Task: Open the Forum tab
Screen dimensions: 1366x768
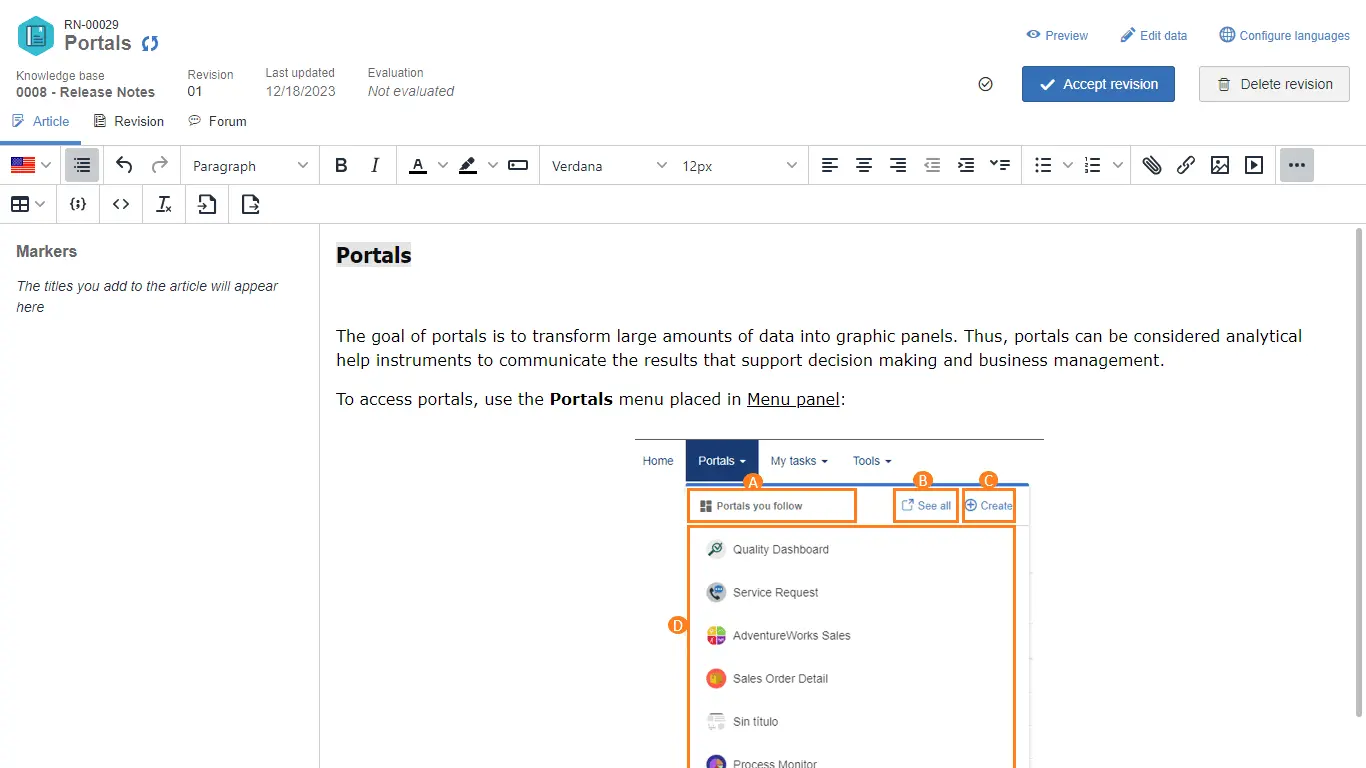Action: click(x=217, y=121)
